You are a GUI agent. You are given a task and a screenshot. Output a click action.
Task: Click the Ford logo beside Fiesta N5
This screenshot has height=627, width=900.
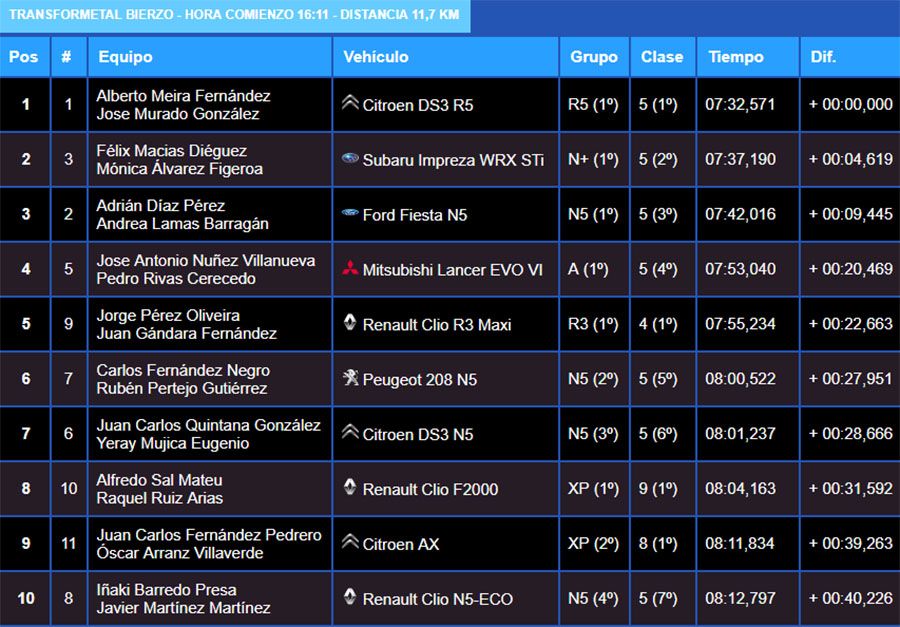(x=350, y=213)
